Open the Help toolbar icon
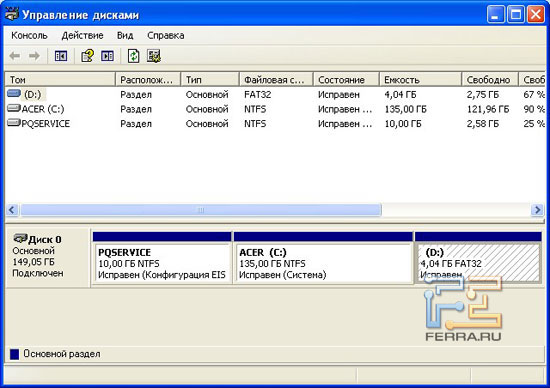 point(87,56)
